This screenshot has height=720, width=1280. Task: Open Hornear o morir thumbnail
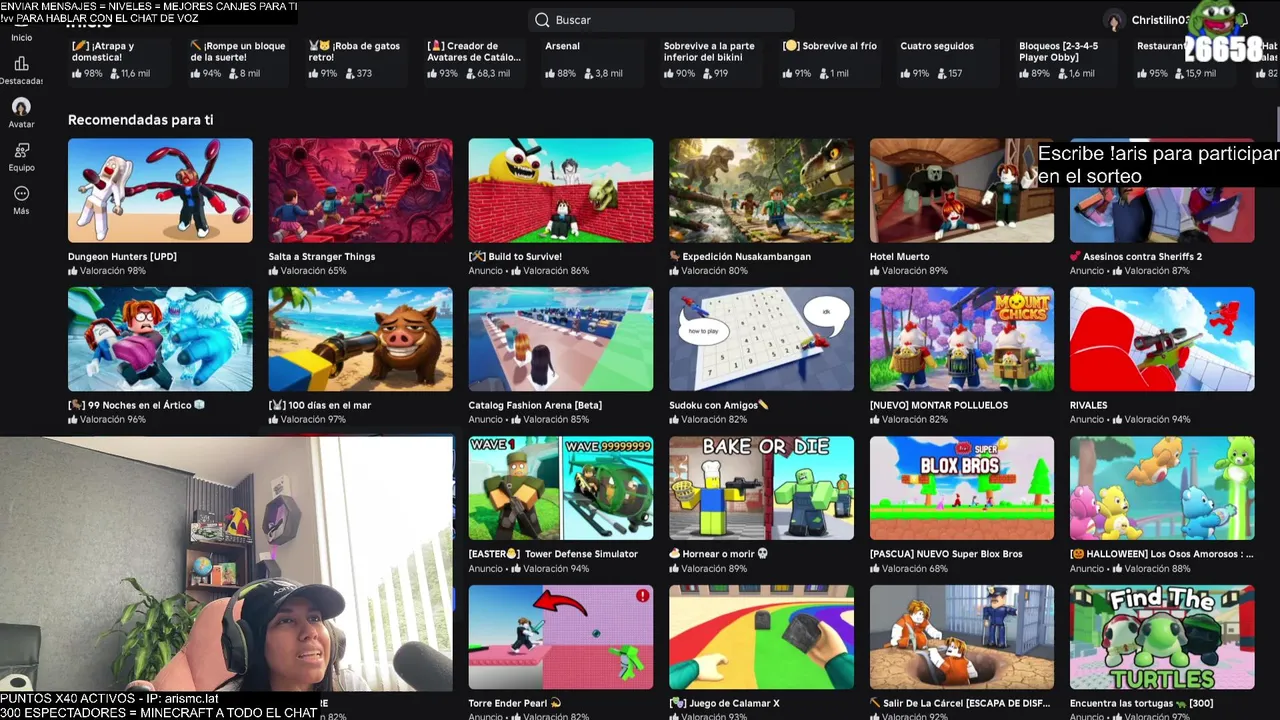tap(761, 488)
